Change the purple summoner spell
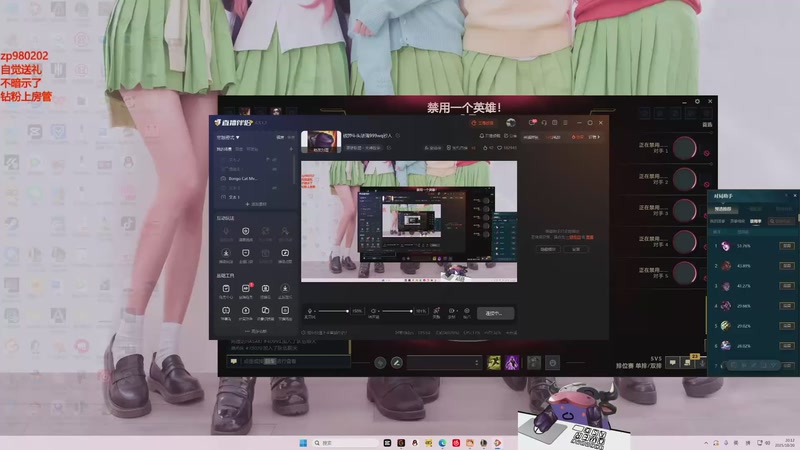The height and width of the screenshot is (450, 800). pyautogui.click(x=512, y=363)
